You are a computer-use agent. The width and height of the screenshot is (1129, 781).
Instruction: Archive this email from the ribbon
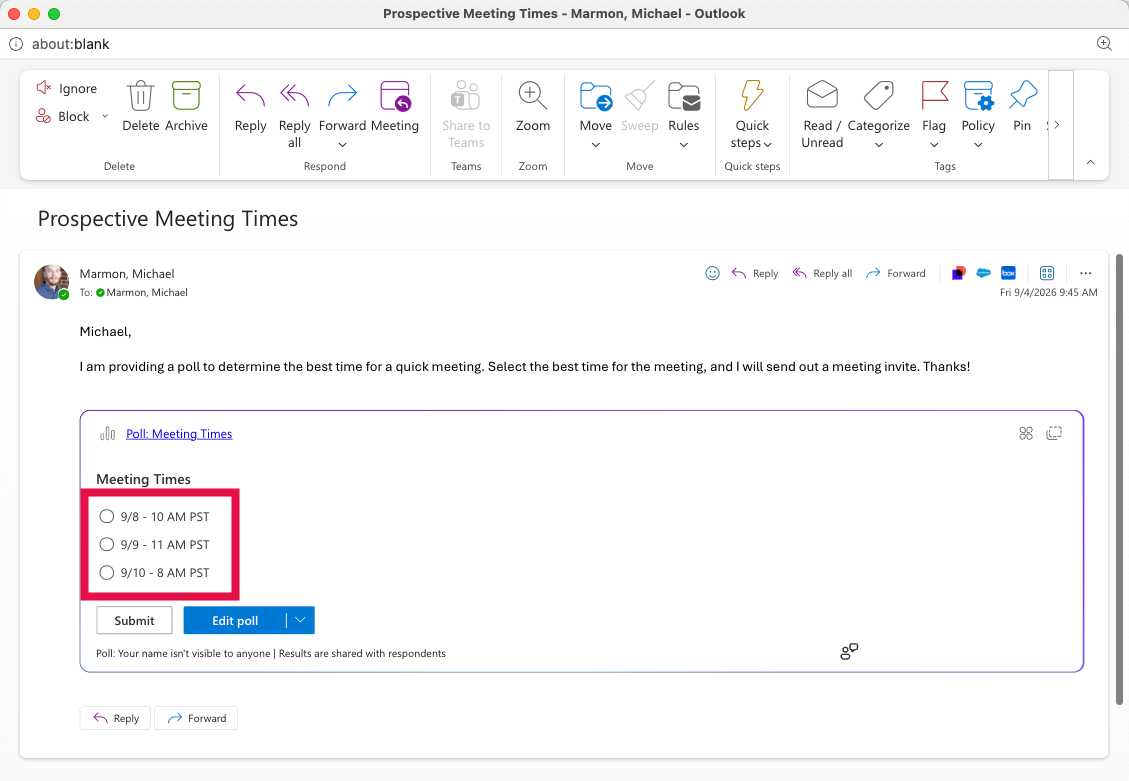pyautogui.click(x=186, y=96)
